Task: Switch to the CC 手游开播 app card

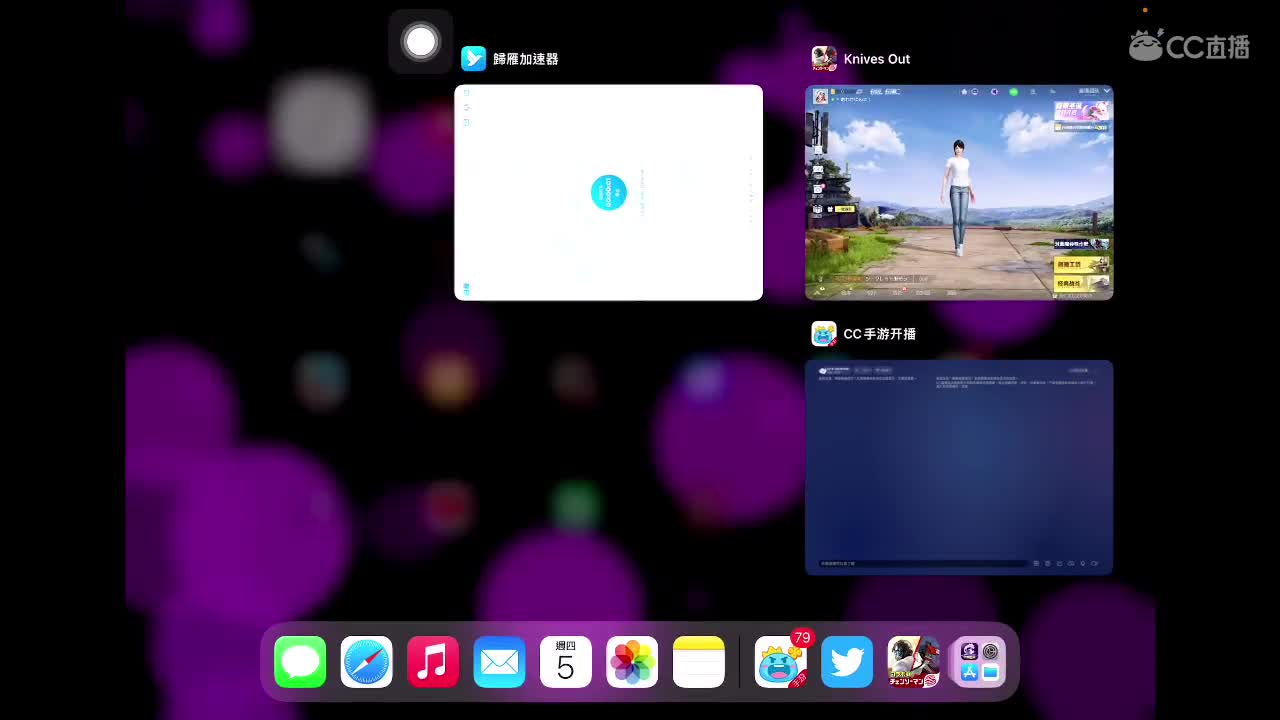Action: tap(959, 467)
